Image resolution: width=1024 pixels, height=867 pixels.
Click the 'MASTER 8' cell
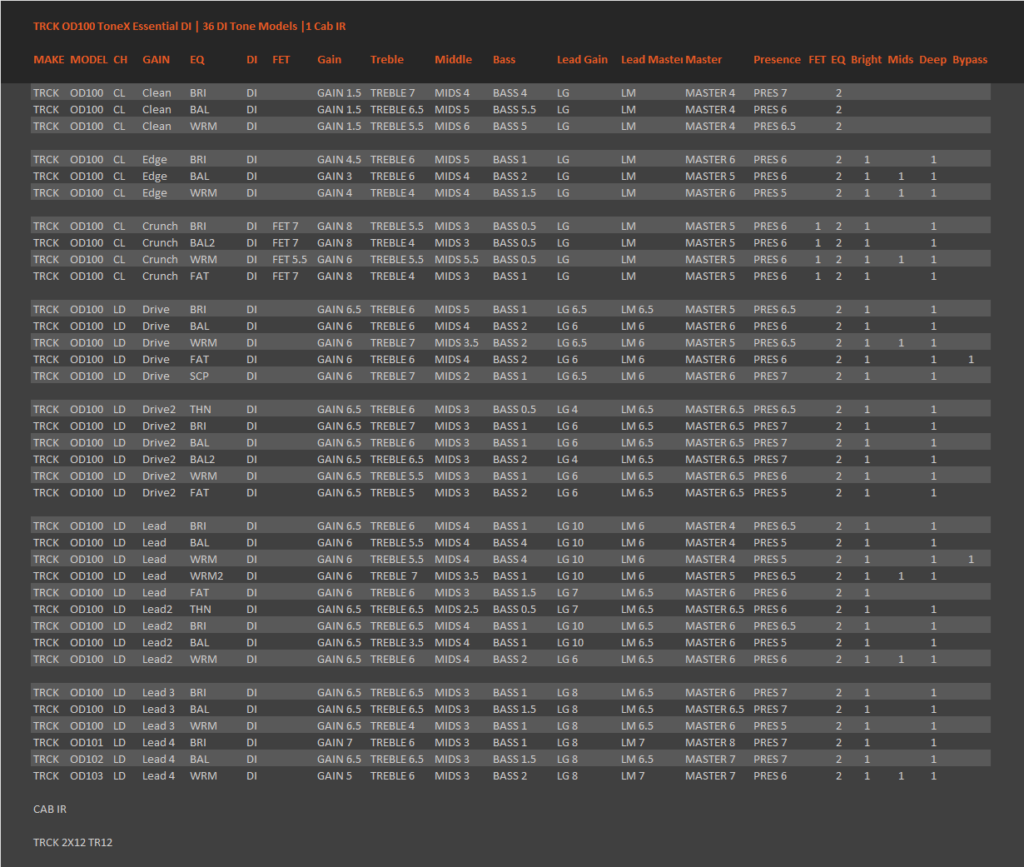(x=710, y=742)
